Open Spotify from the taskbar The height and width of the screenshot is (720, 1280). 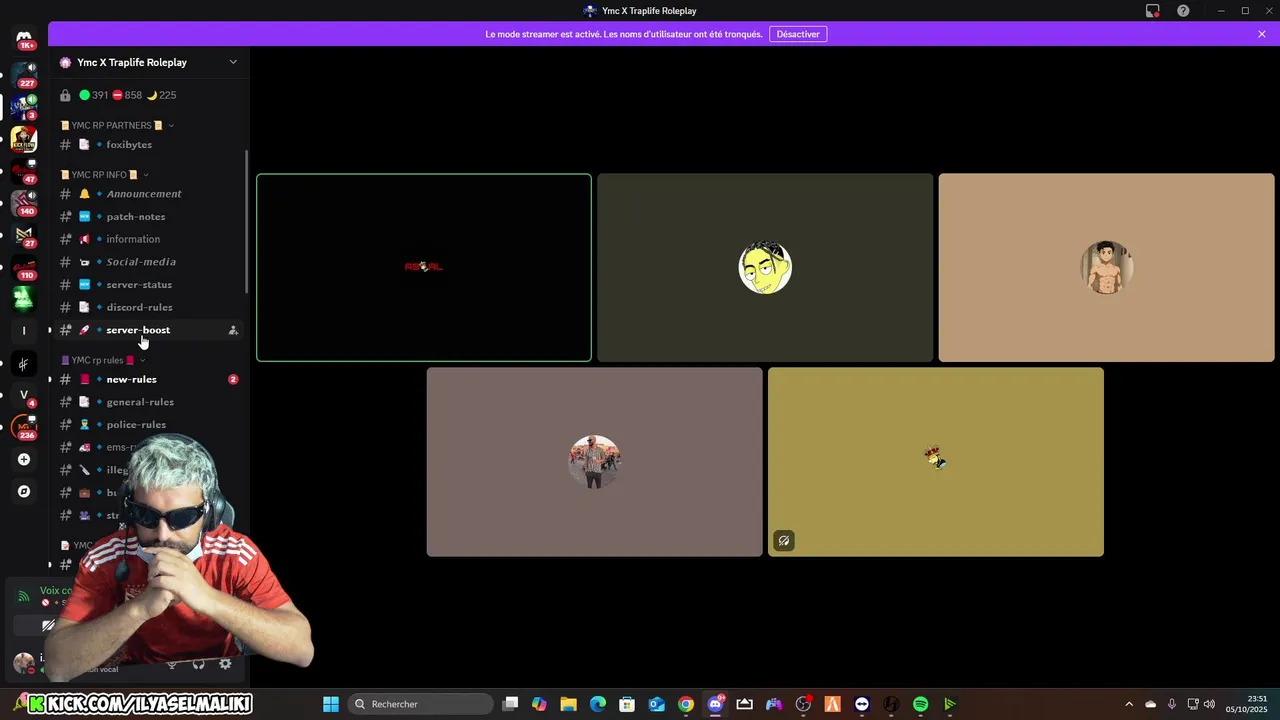[920, 704]
